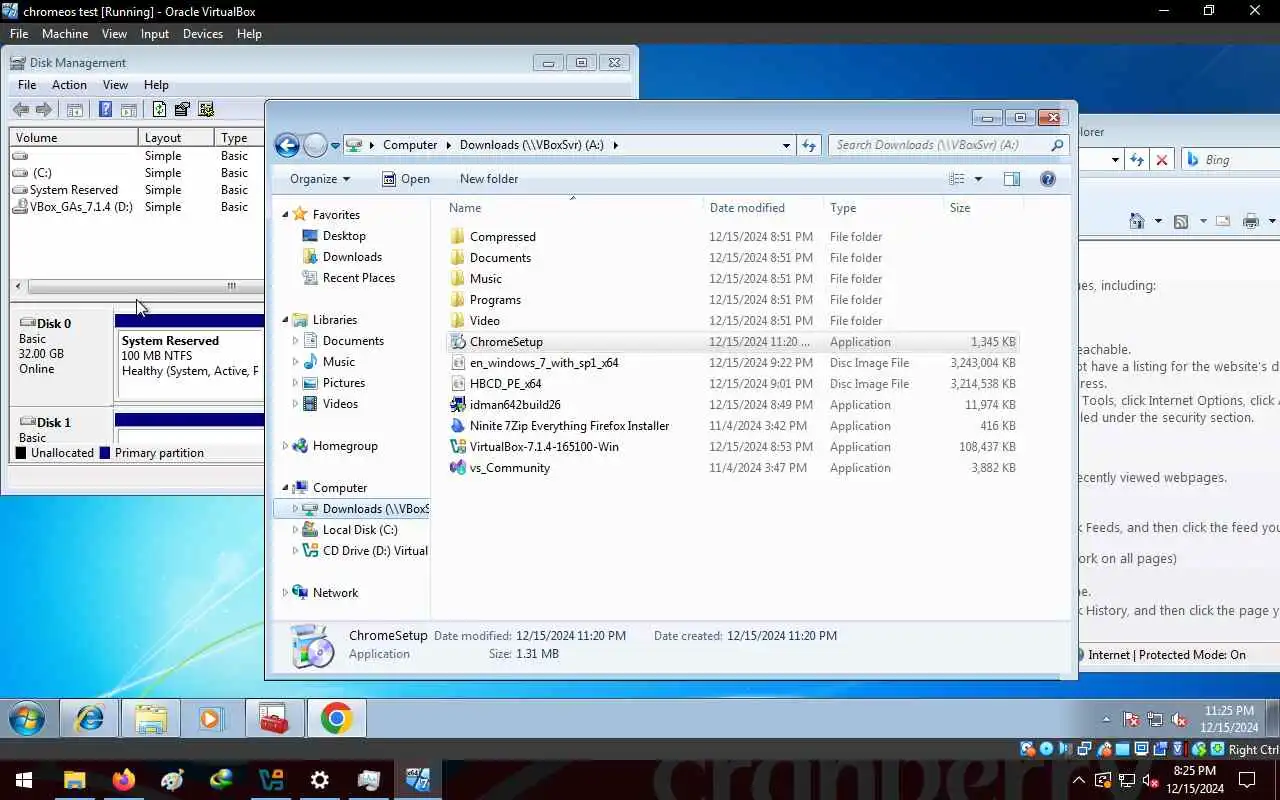The height and width of the screenshot is (800, 1280).
Task: Open the address bar history dropdown in Explorer
Action: (x=786, y=145)
